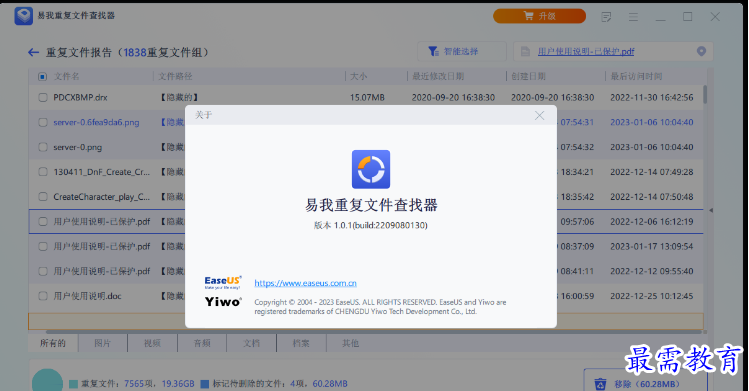This screenshot has height=391, width=749.
Task: Click the app icon in the title bar
Action: tap(23, 16)
